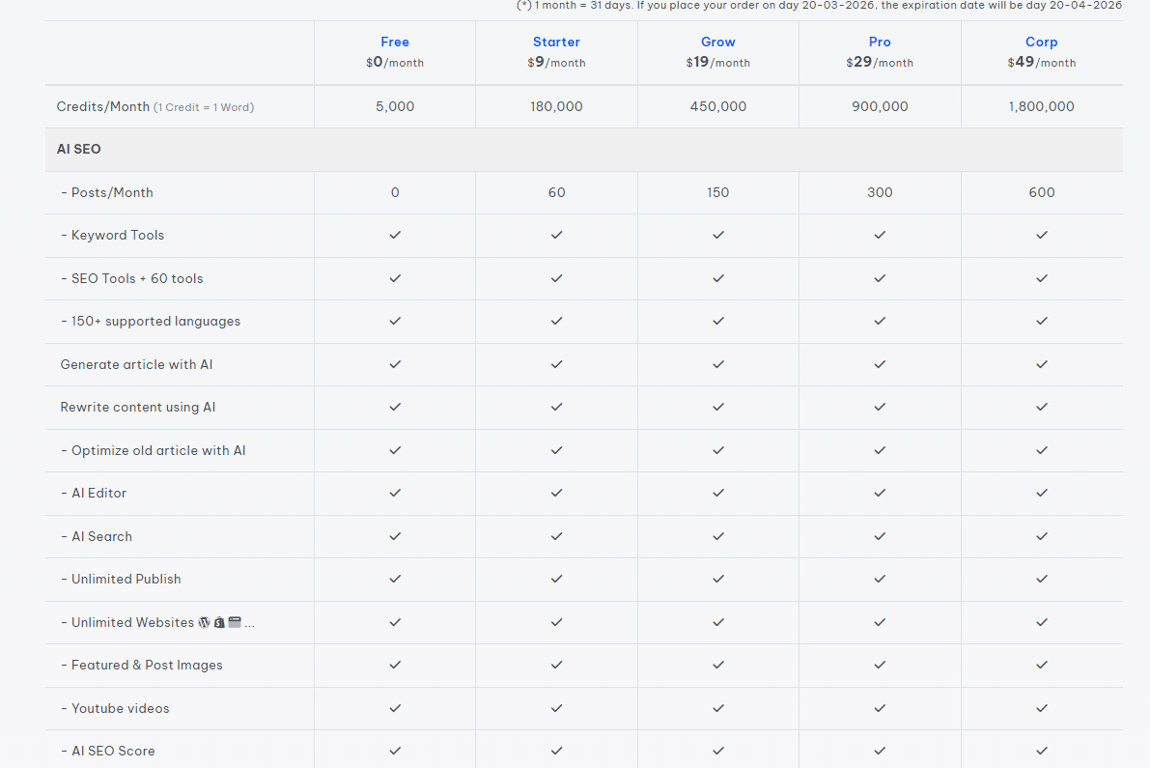This screenshot has width=1150, height=768.
Task: Click the Youtube videos row label
Action: (x=115, y=708)
